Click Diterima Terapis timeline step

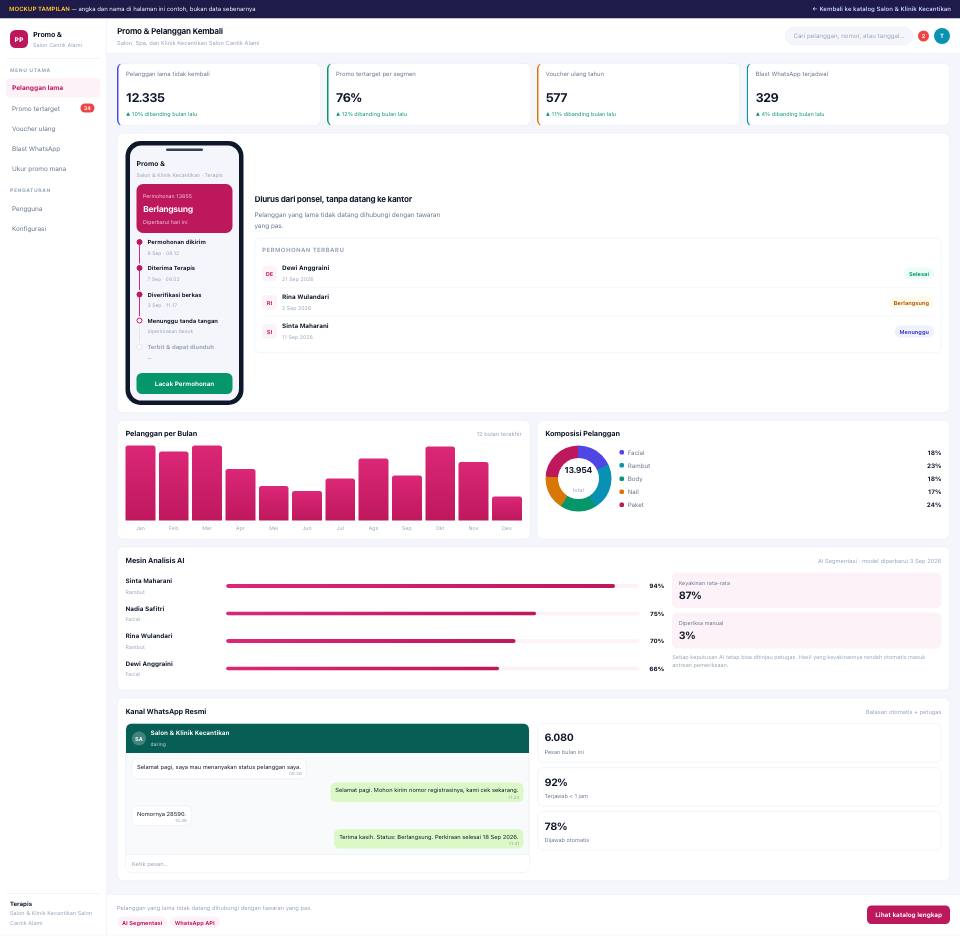(184, 273)
